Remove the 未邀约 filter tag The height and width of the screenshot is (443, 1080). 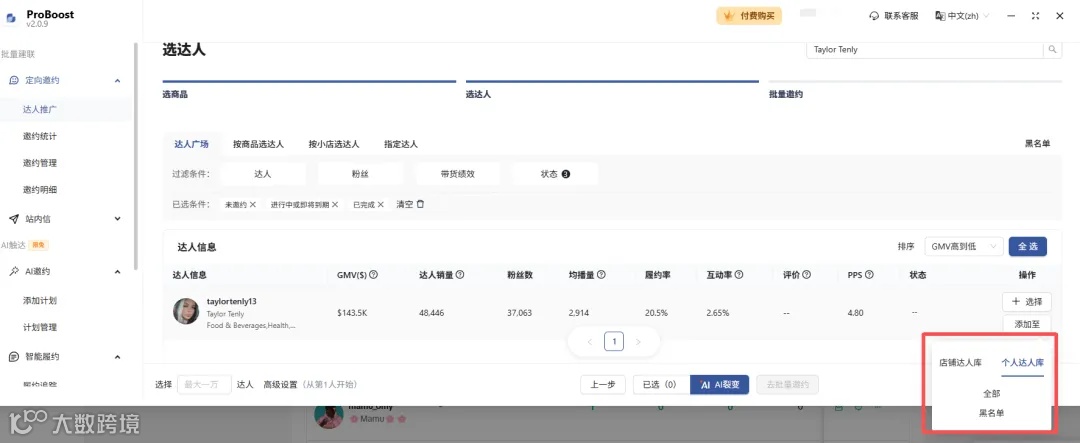(253, 205)
